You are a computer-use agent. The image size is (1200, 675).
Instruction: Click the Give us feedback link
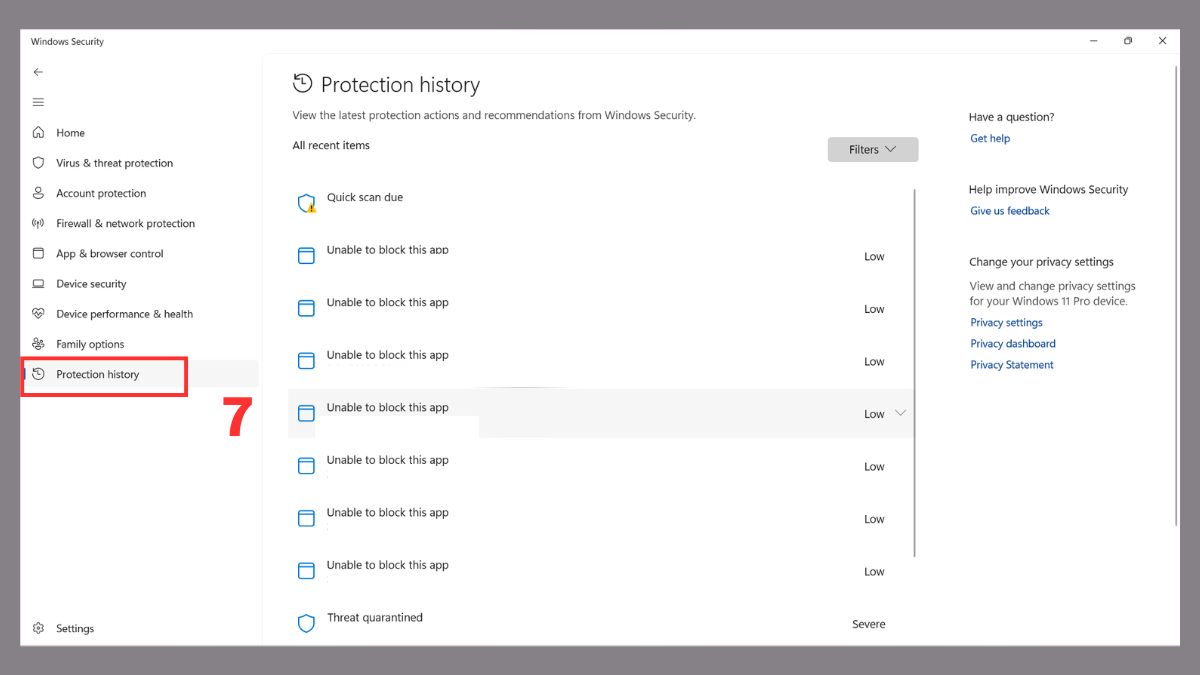(1010, 211)
